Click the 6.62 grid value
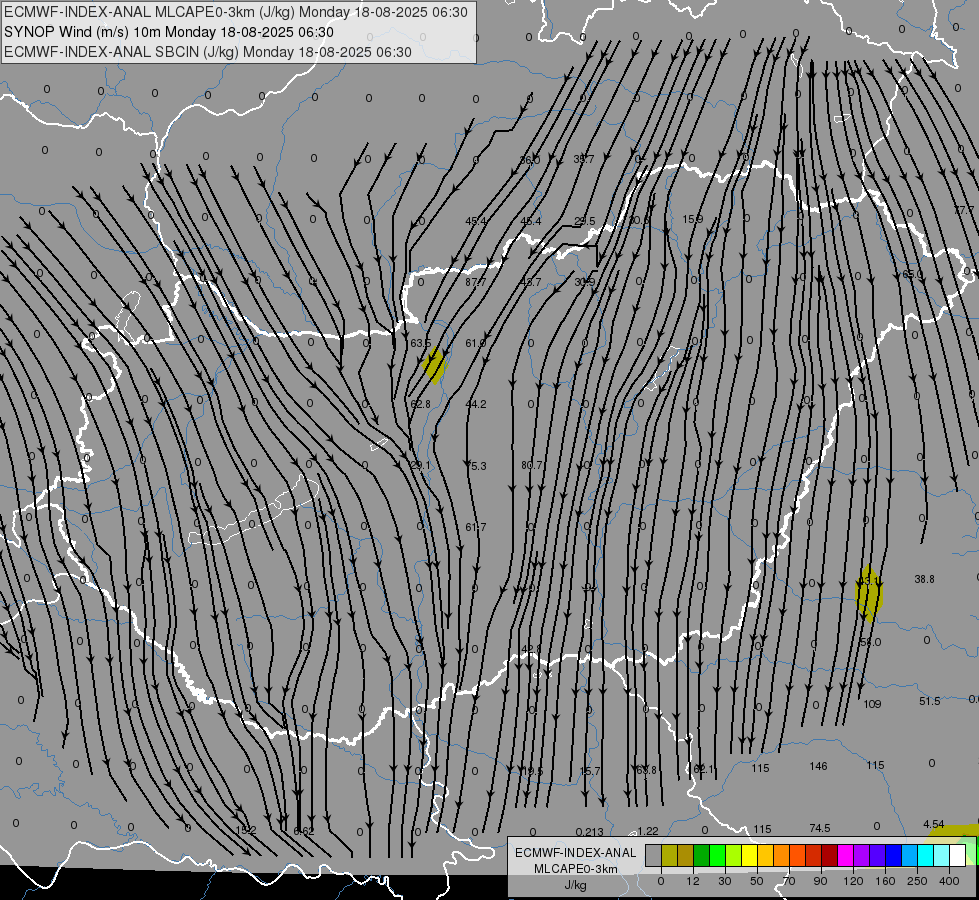The image size is (979, 900). (303, 831)
